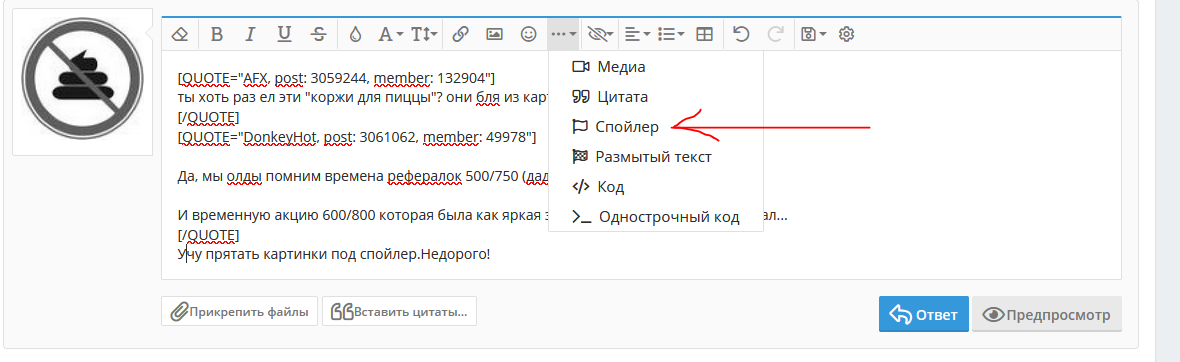Click the insert link icon

click(x=461, y=34)
